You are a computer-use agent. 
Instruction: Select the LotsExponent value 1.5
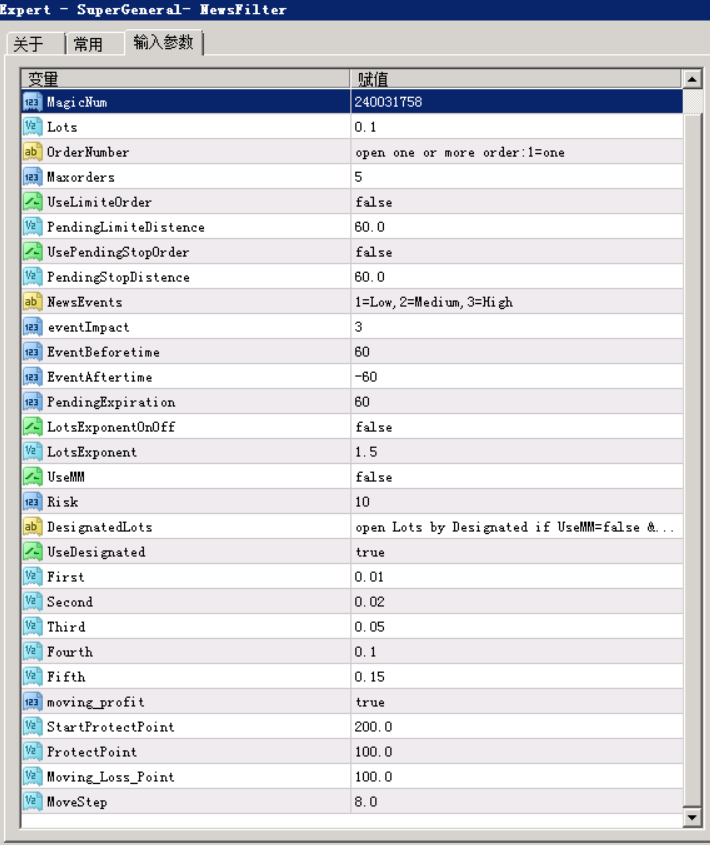tap(366, 452)
